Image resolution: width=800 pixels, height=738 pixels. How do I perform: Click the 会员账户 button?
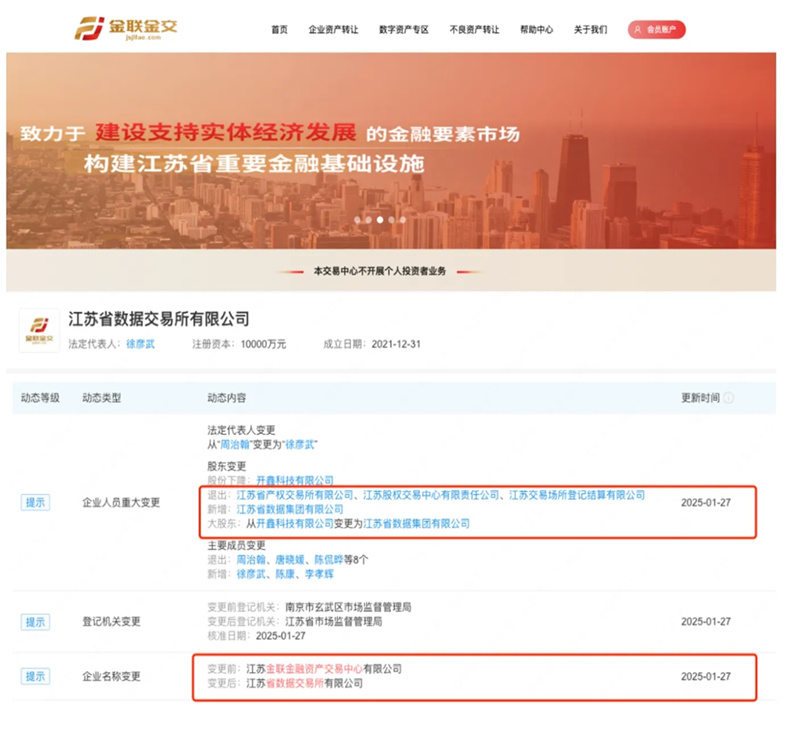(x=657, y=30)
